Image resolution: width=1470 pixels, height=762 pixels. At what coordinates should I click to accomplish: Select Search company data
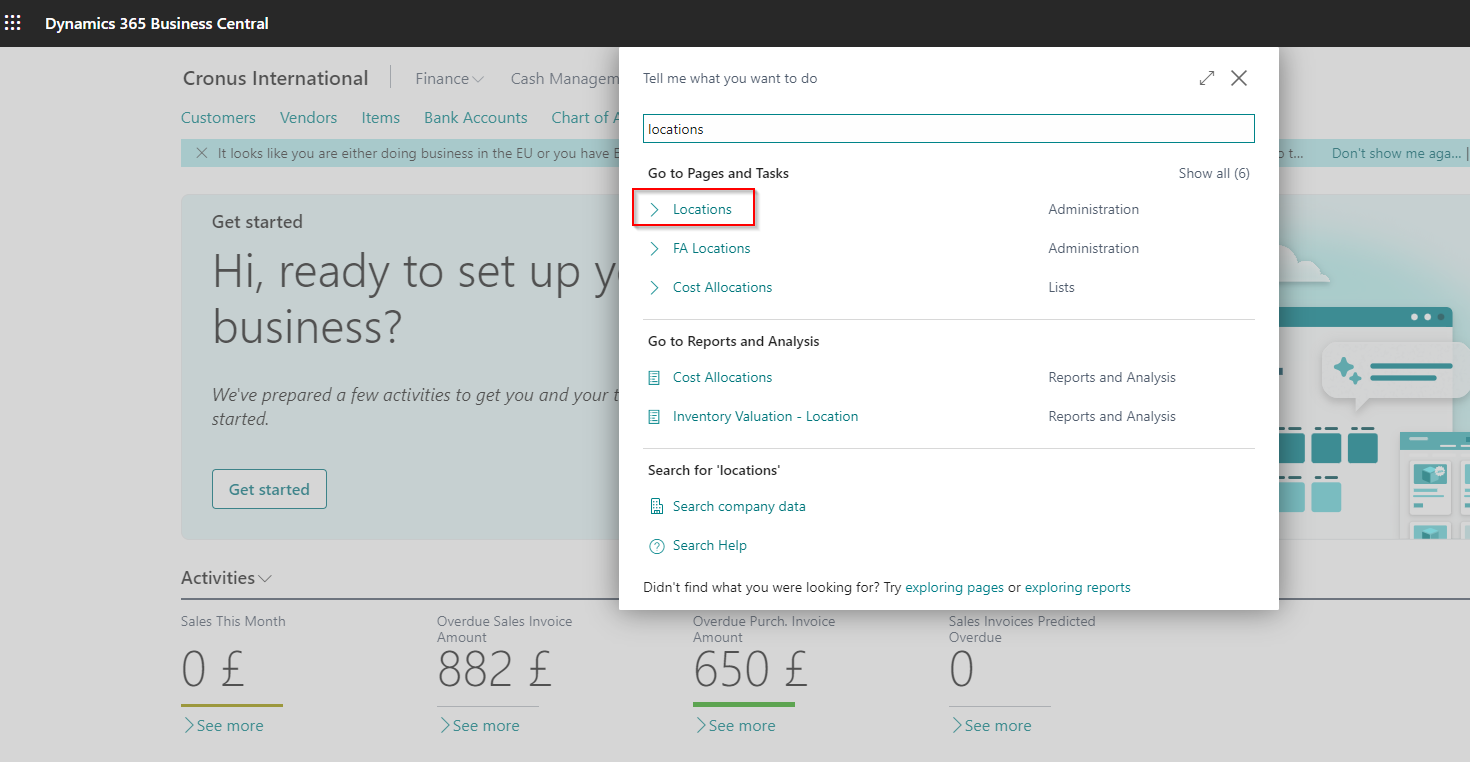[x=739, y=506]
